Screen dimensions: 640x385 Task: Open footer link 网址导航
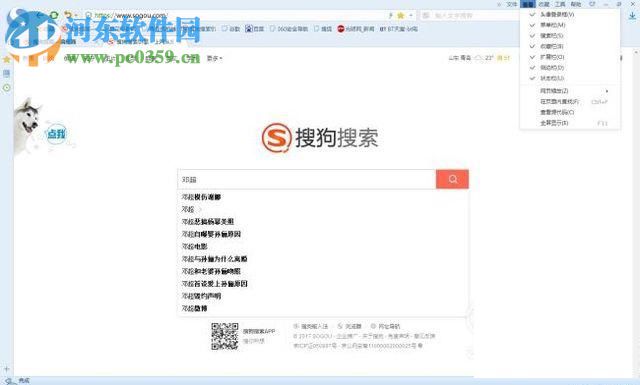pos(385,326)
